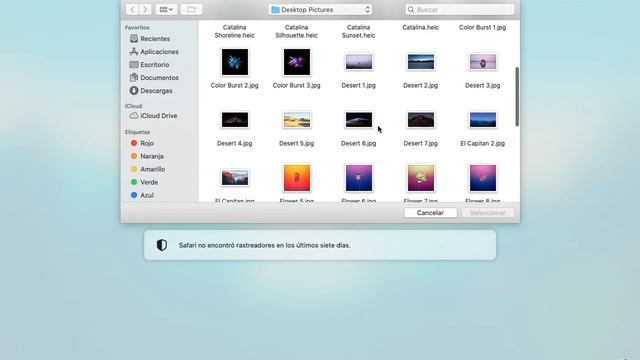The width and height of the screenshot is (640, 360).
Task: Click the Safari privacy shield icon
Action: coord(162,245)
